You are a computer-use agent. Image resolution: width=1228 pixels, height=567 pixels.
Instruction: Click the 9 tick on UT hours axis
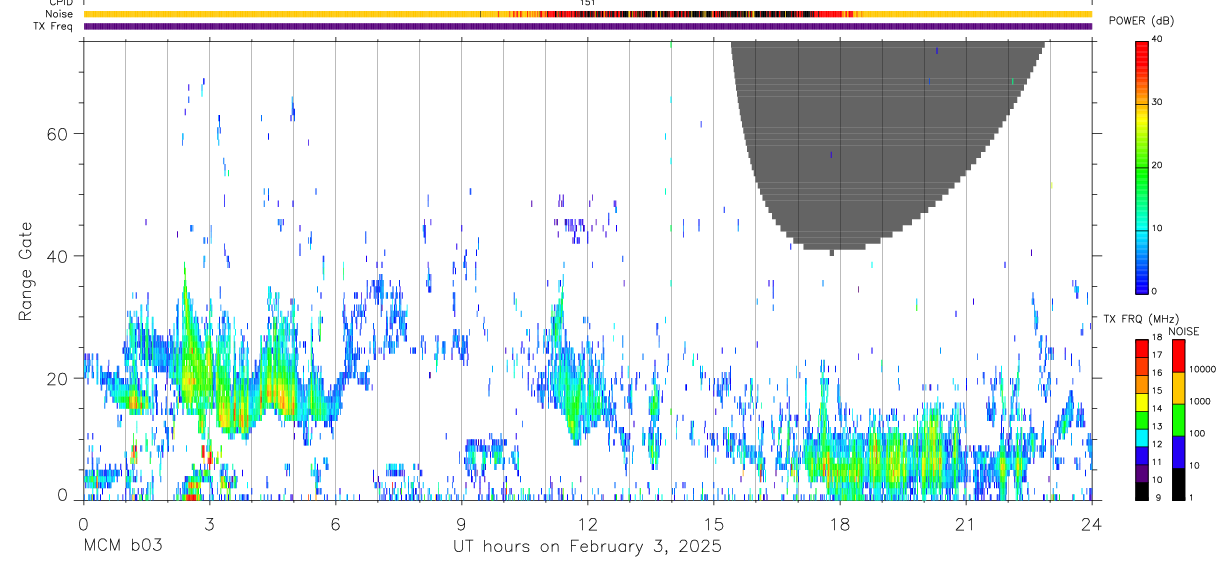(x=461, y=523)
